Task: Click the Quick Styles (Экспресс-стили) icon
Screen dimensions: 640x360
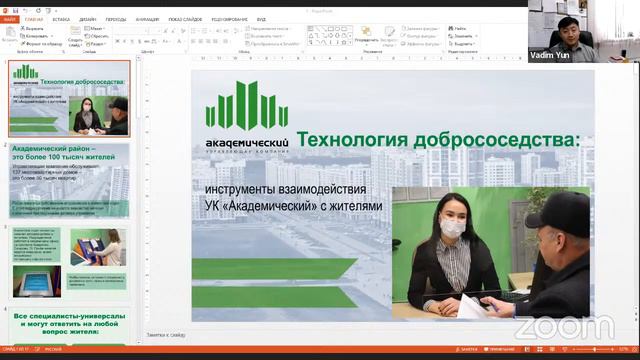Action: click(x=389, y=31)
